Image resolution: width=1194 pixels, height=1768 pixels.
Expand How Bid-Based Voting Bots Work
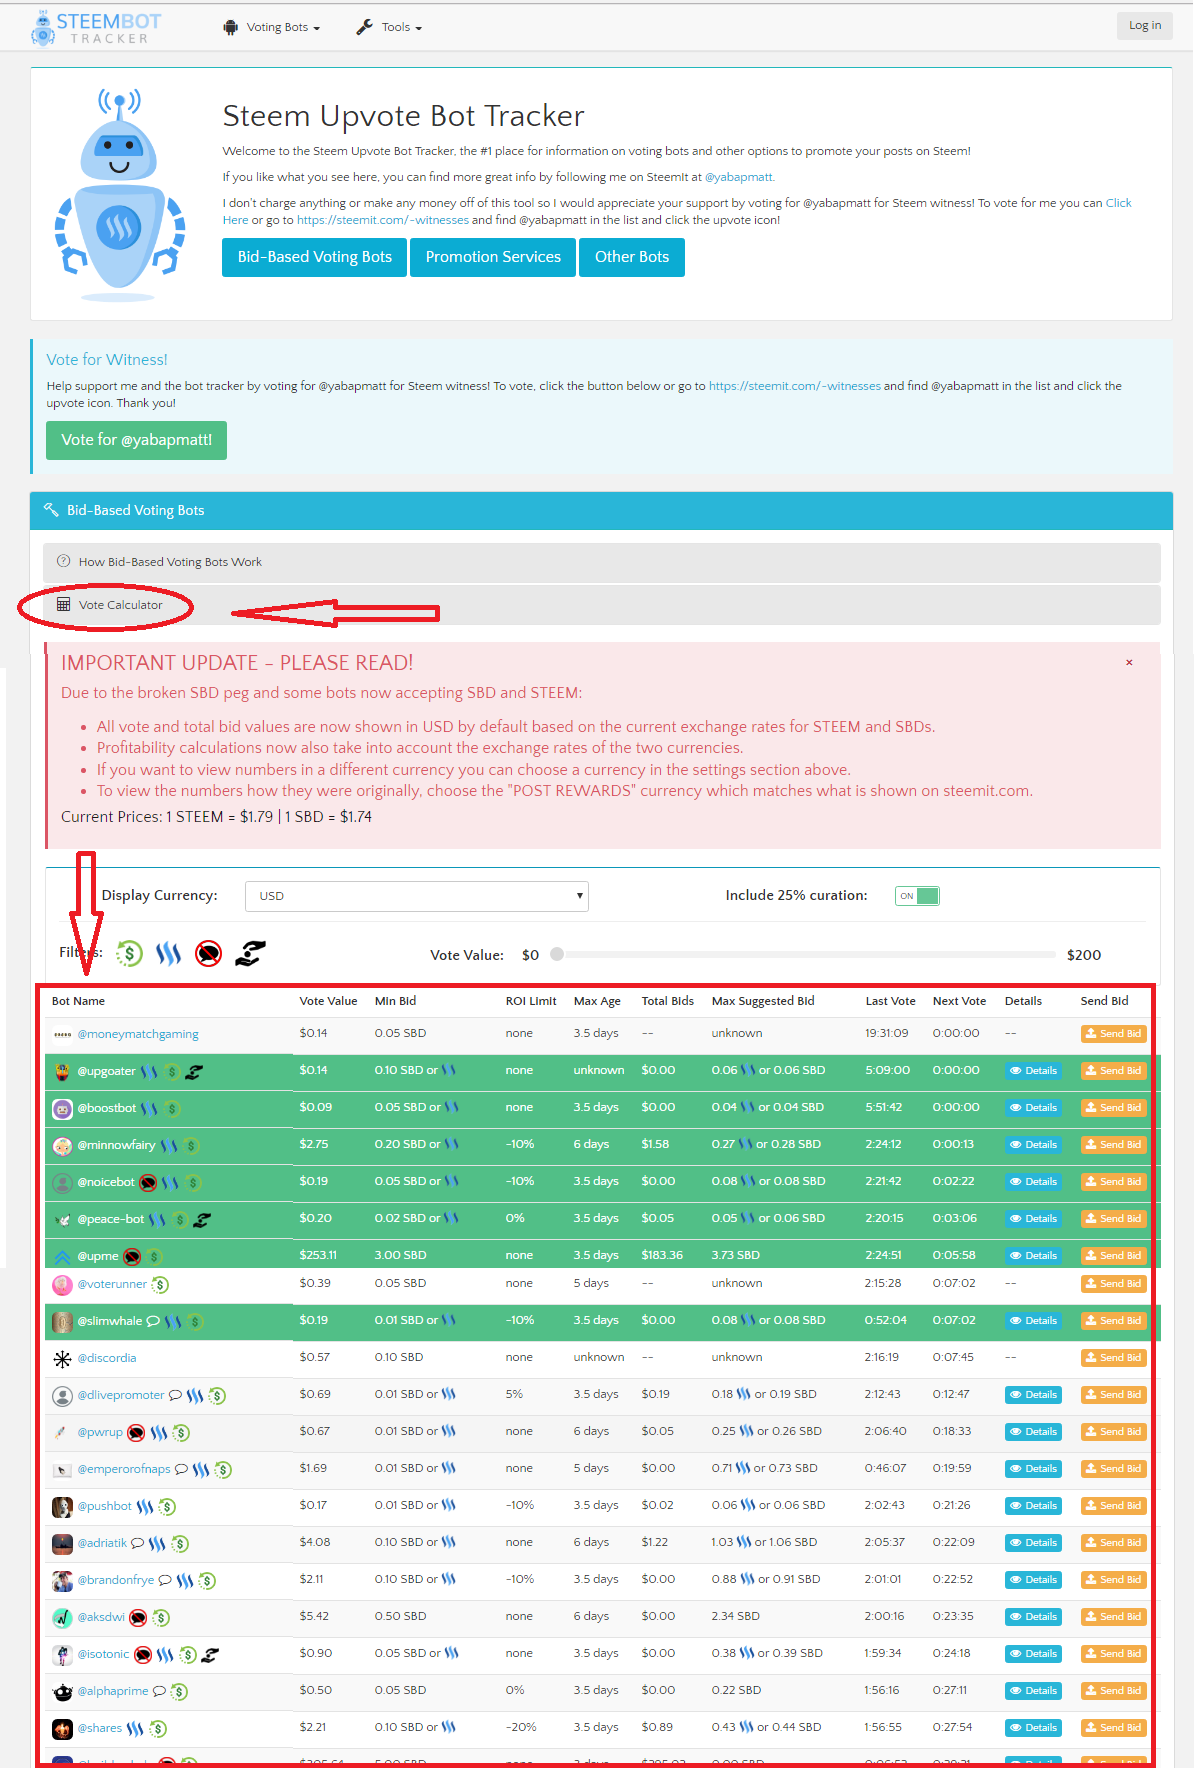pos(602,562)
